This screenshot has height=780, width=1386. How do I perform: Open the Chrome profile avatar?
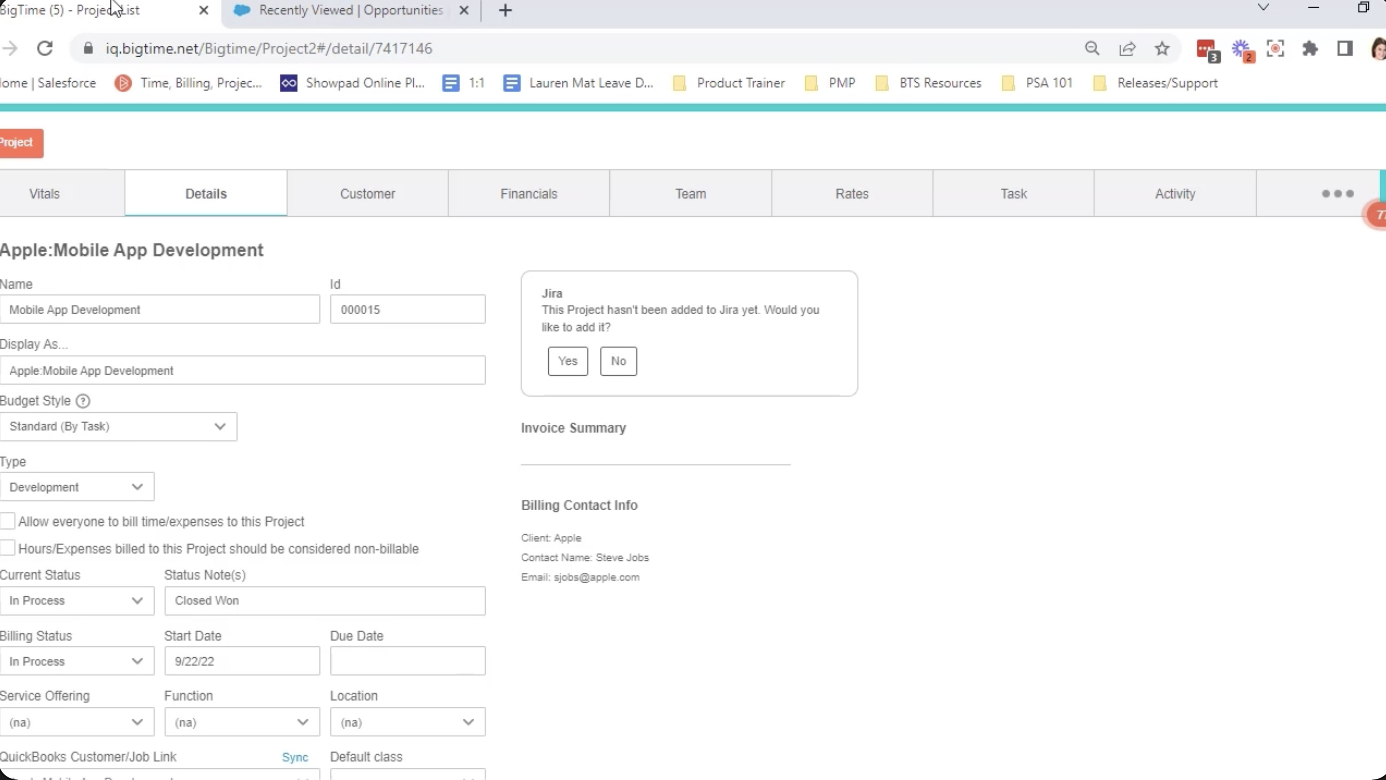tap(1378, 48)
